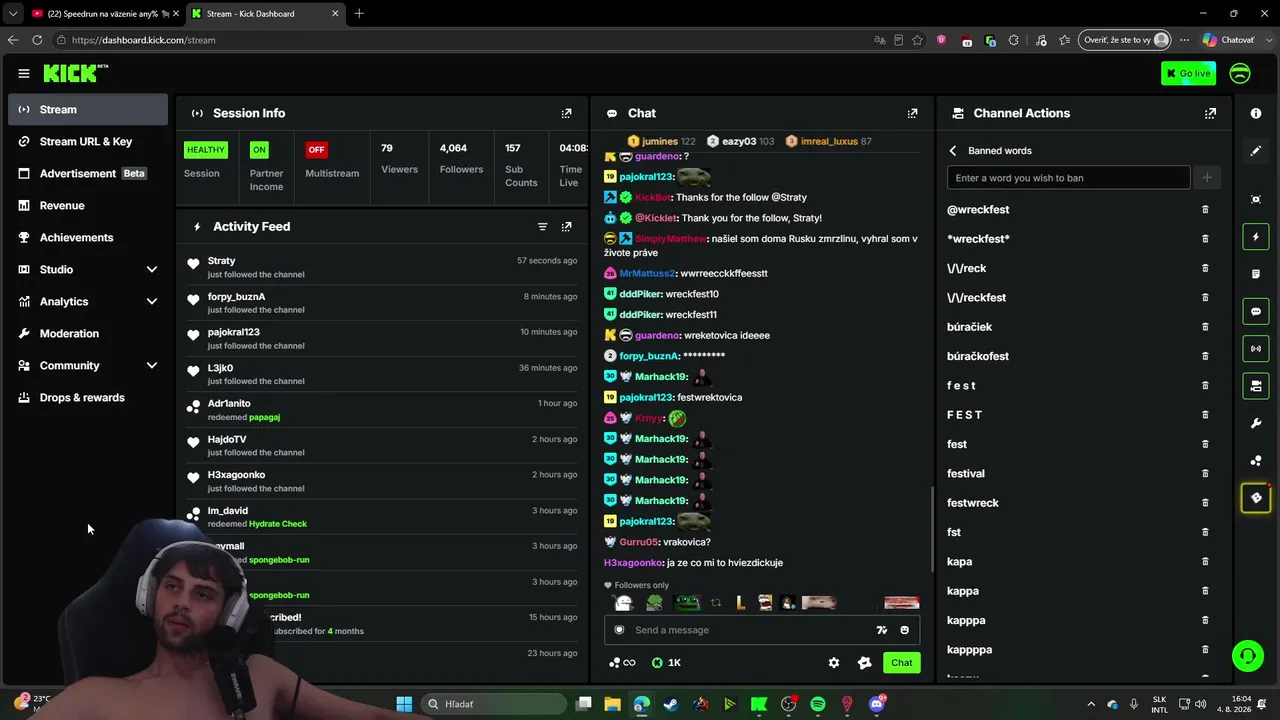This screenshot has height=720, width=1280.
Task: Select the "festwreck" banned word entry
Action: tap(973, 503)
